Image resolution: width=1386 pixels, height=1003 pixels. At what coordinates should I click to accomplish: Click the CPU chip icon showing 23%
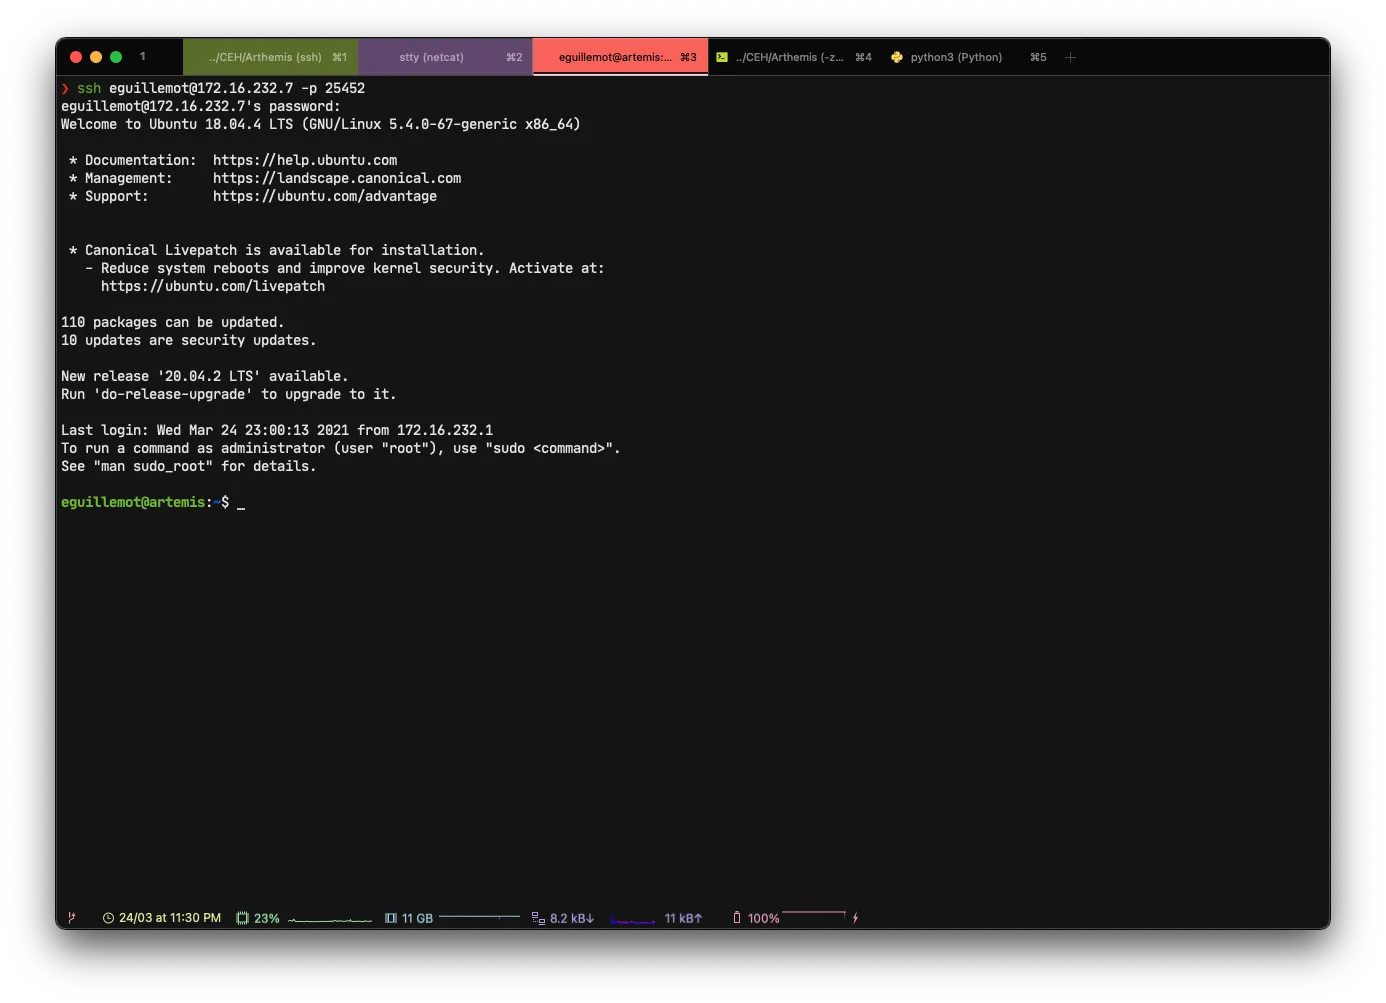[x=242, y=918]
